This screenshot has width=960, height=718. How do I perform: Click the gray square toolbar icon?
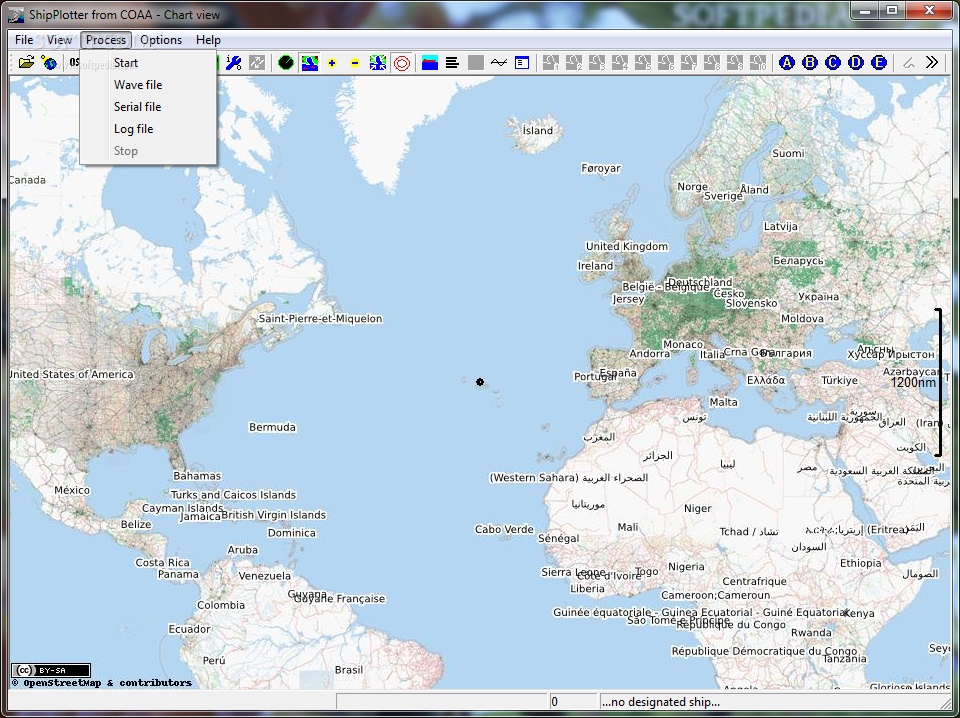click(476, 62)
